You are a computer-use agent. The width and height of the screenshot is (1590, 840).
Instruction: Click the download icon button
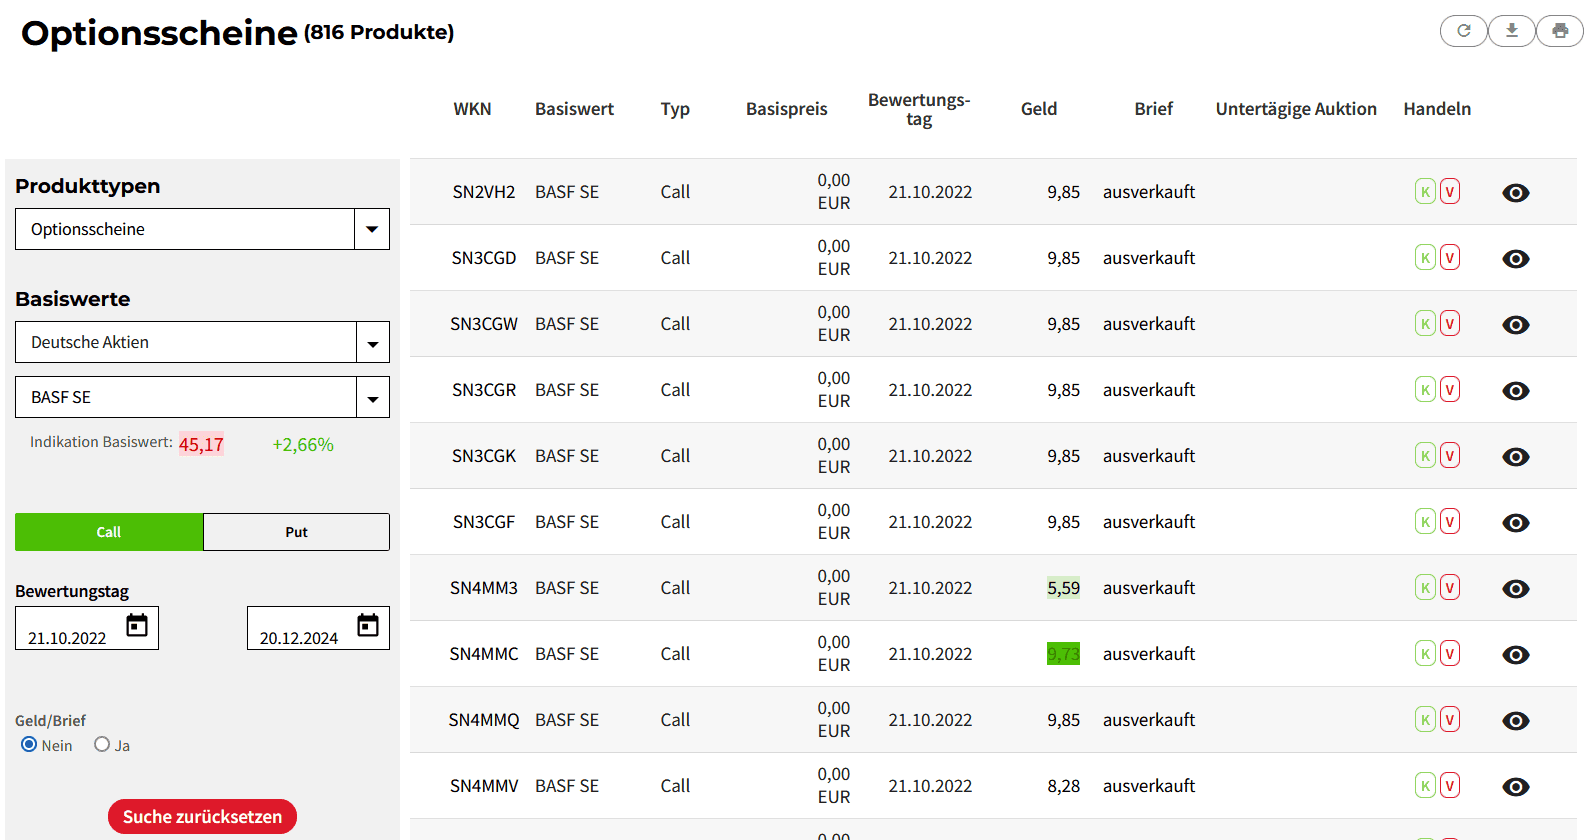1512,31
